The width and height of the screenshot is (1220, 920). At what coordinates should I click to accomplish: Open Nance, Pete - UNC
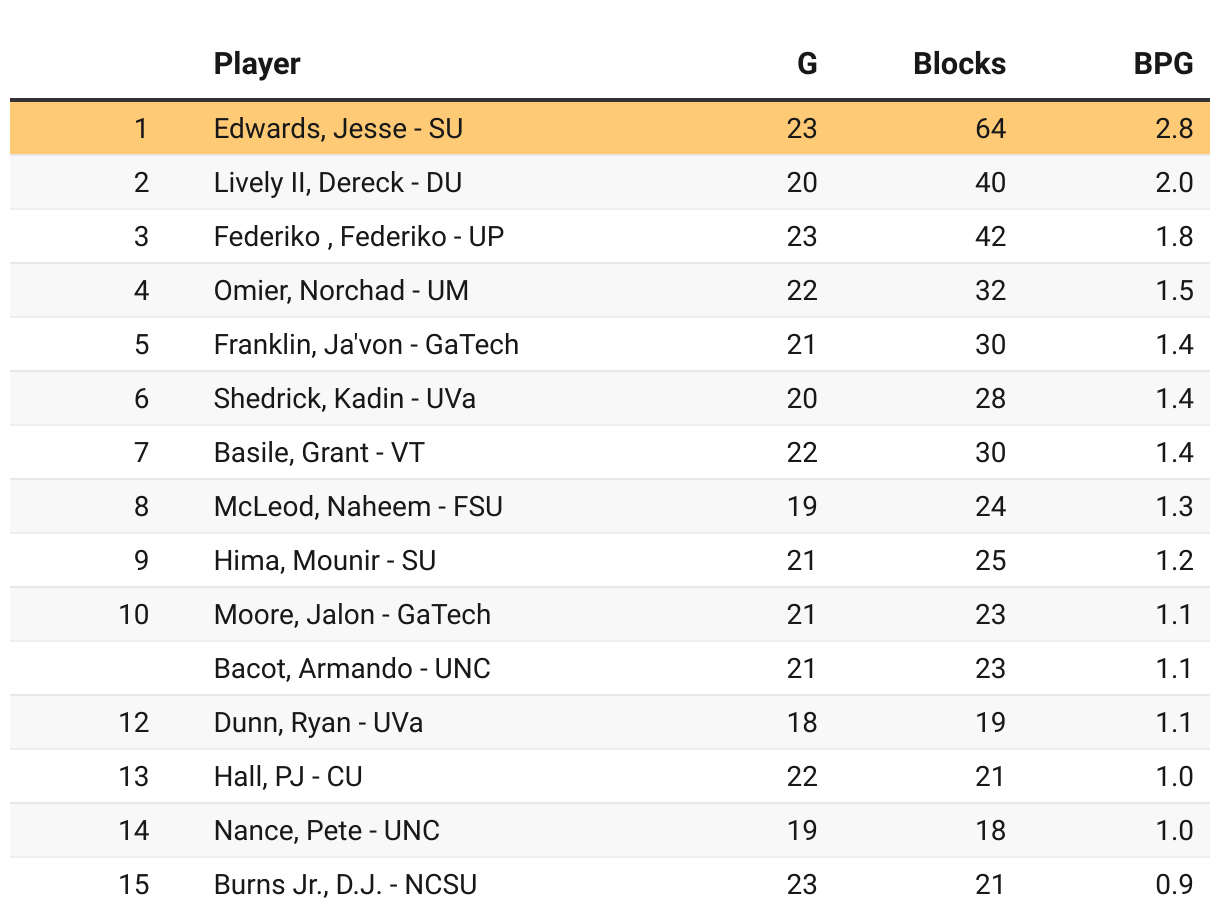click(326, 831)
